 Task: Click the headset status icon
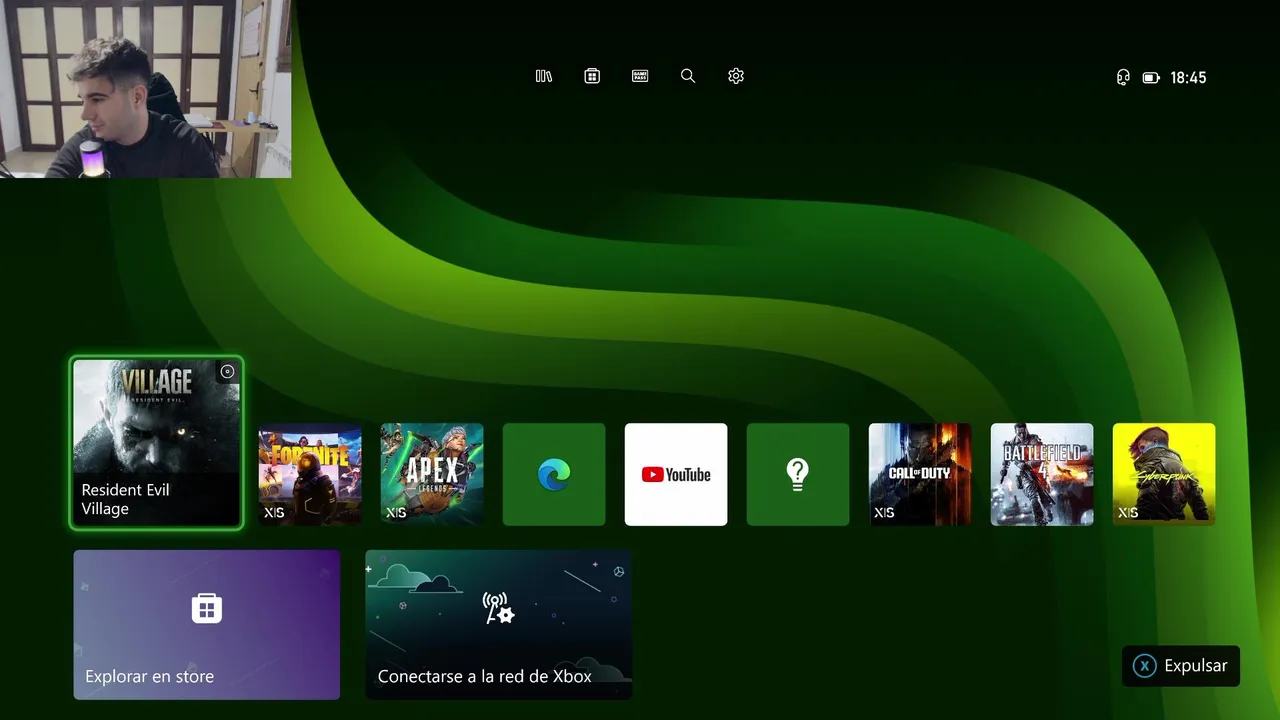tap(1123, 77)
